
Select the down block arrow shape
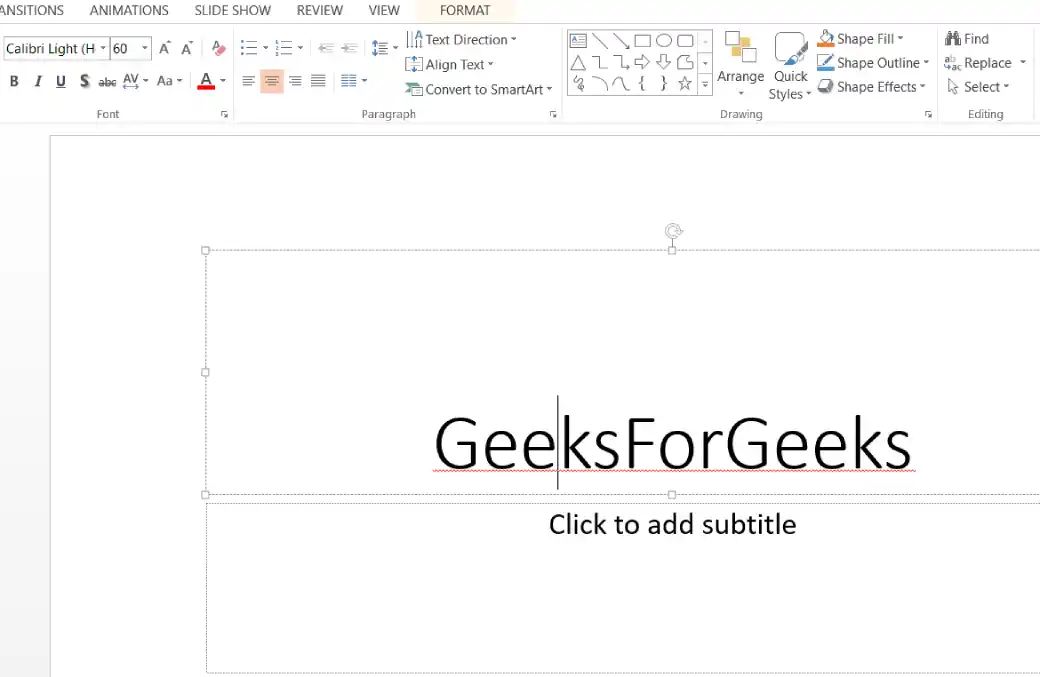pyautogui.click(x=663, y=62)
